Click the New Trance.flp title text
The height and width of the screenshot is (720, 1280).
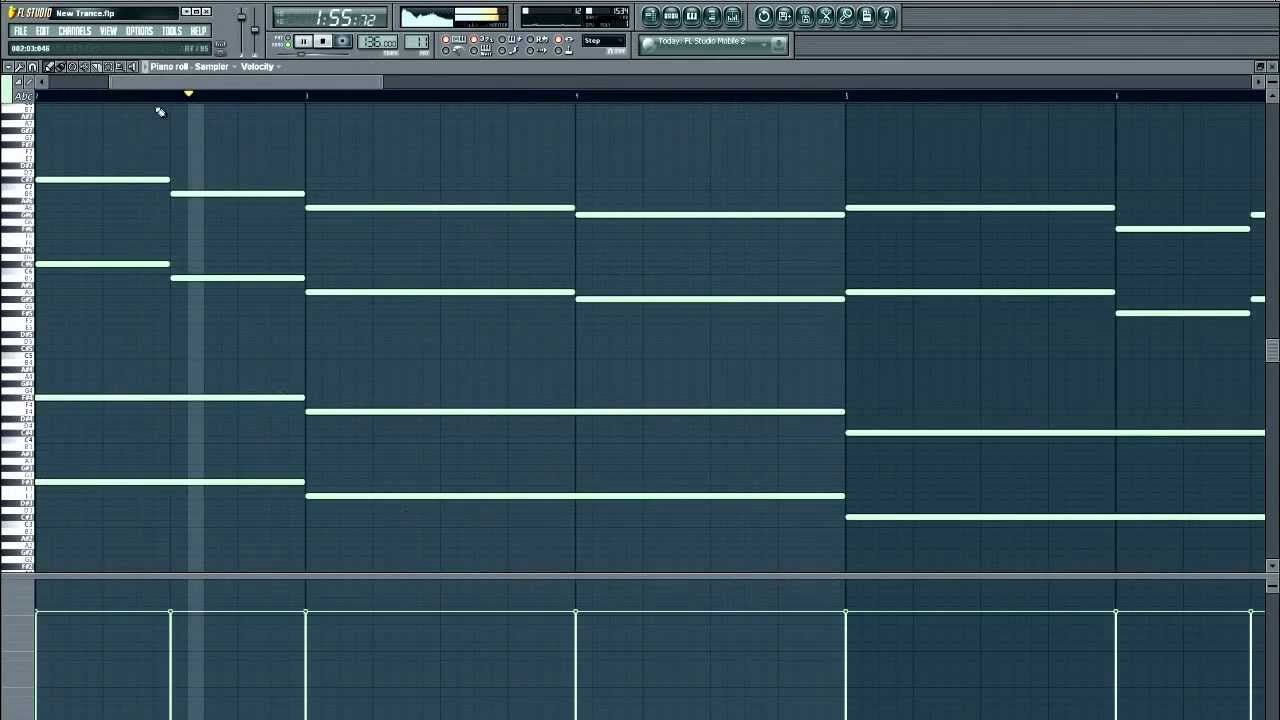coord(85,13)
